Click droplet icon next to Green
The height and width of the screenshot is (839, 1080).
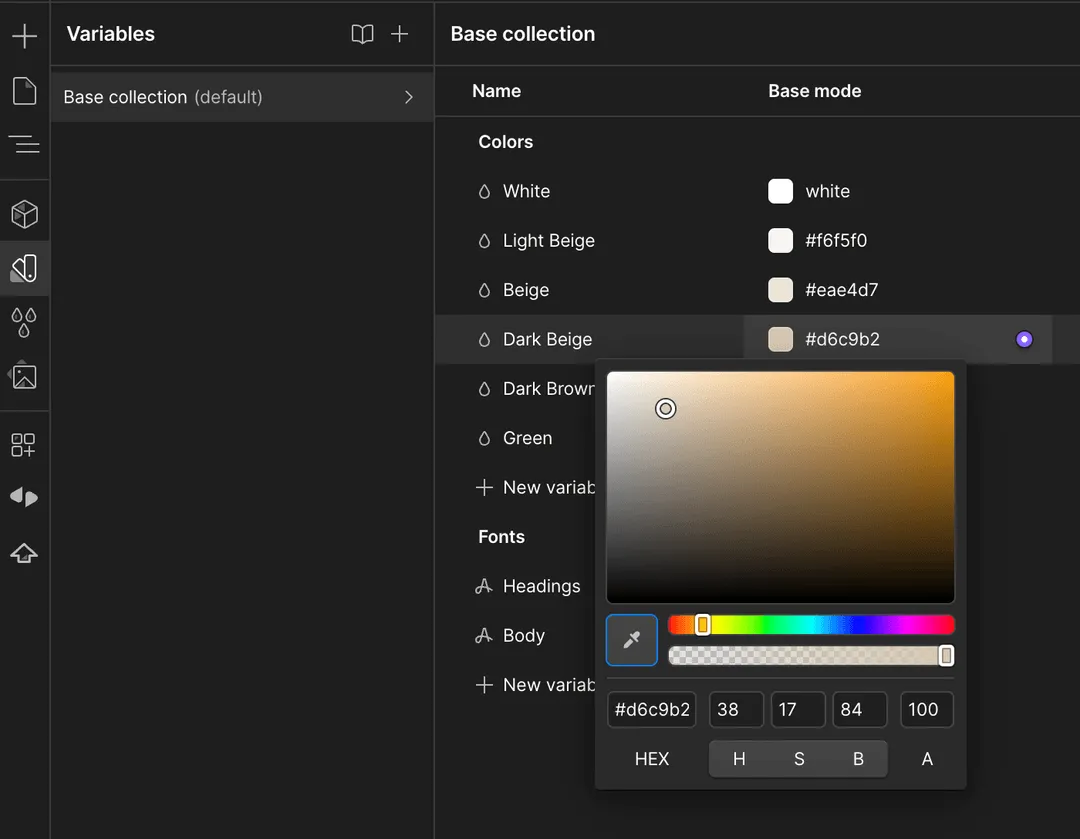coord(484,439)
